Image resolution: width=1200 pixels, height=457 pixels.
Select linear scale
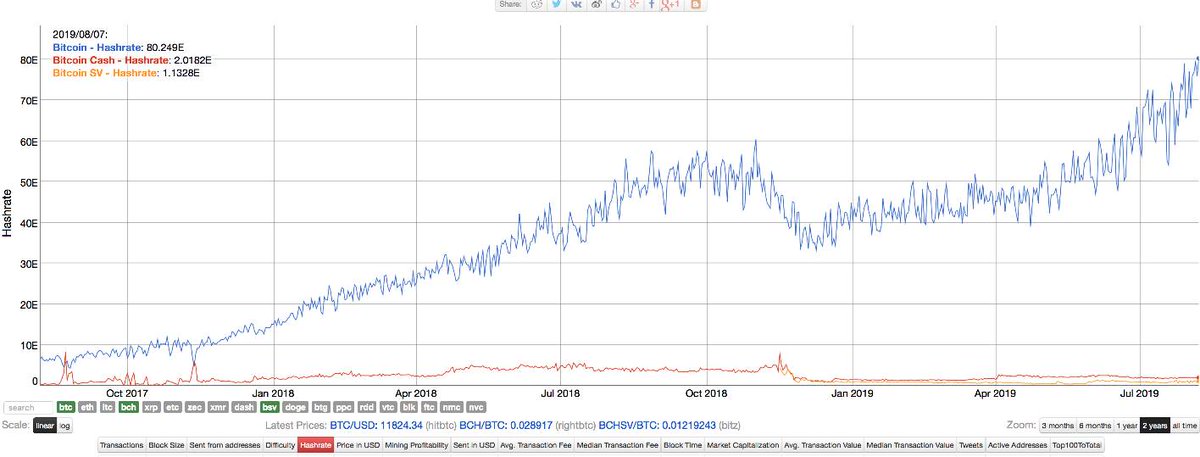[44, 426]
